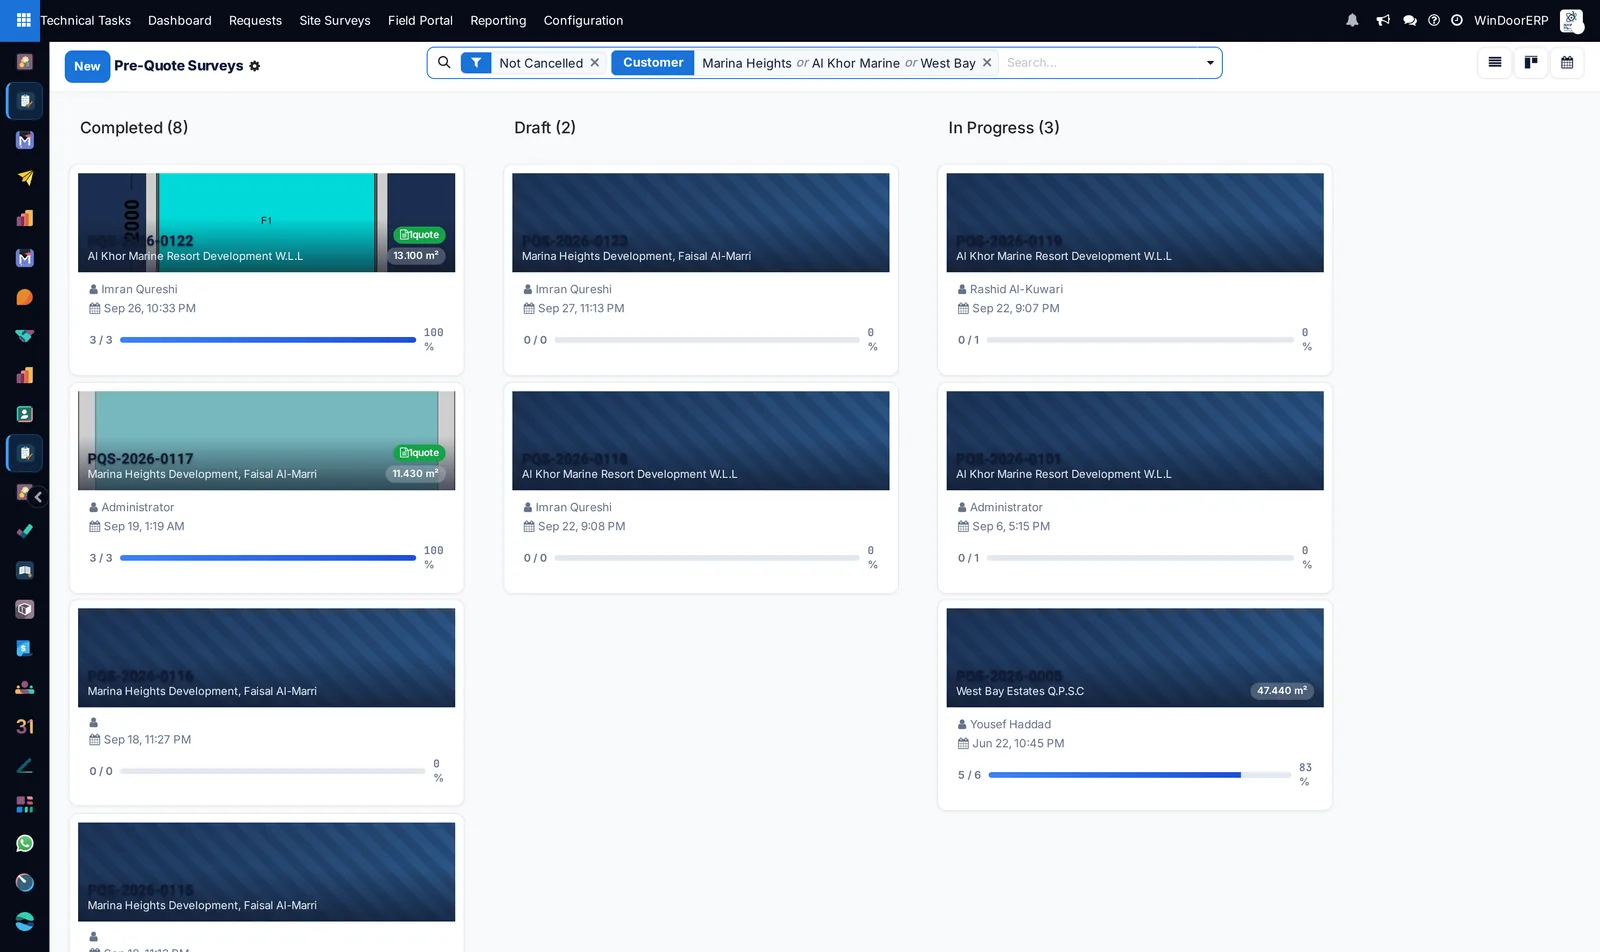Click progress bar on Sep 26 10:33 PM card
Screen dimensions: 1600x952
[268, 340]
